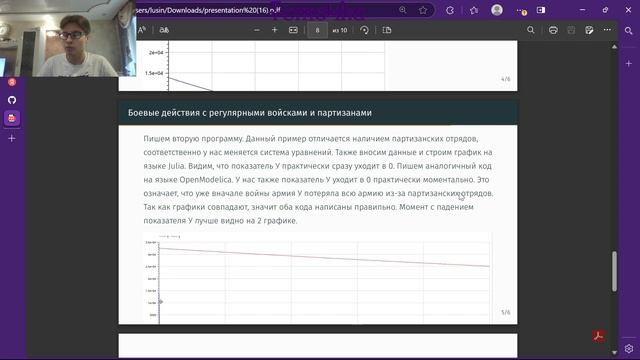Select the active PDF vertical tab
The width and height of the screenshot is (640, 360).
[x=12, y=118]
